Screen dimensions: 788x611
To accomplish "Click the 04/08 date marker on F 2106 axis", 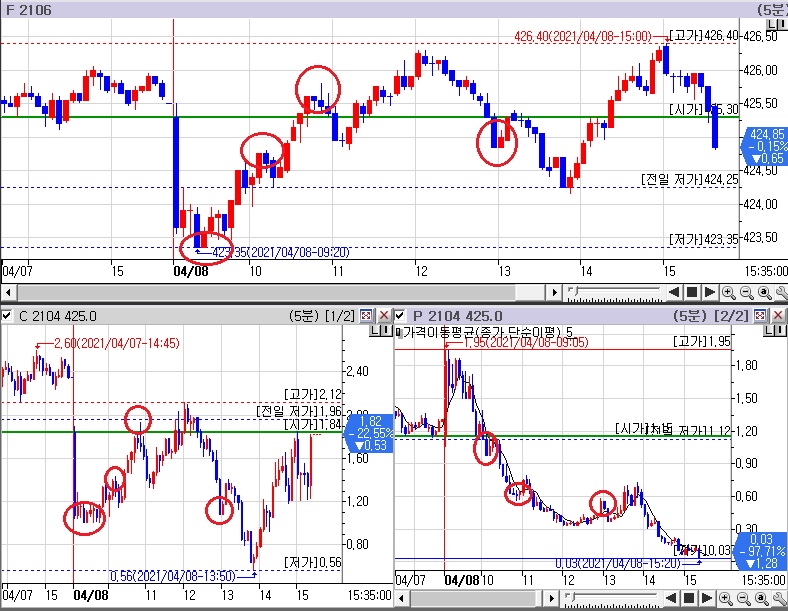I will coord(190,271).
